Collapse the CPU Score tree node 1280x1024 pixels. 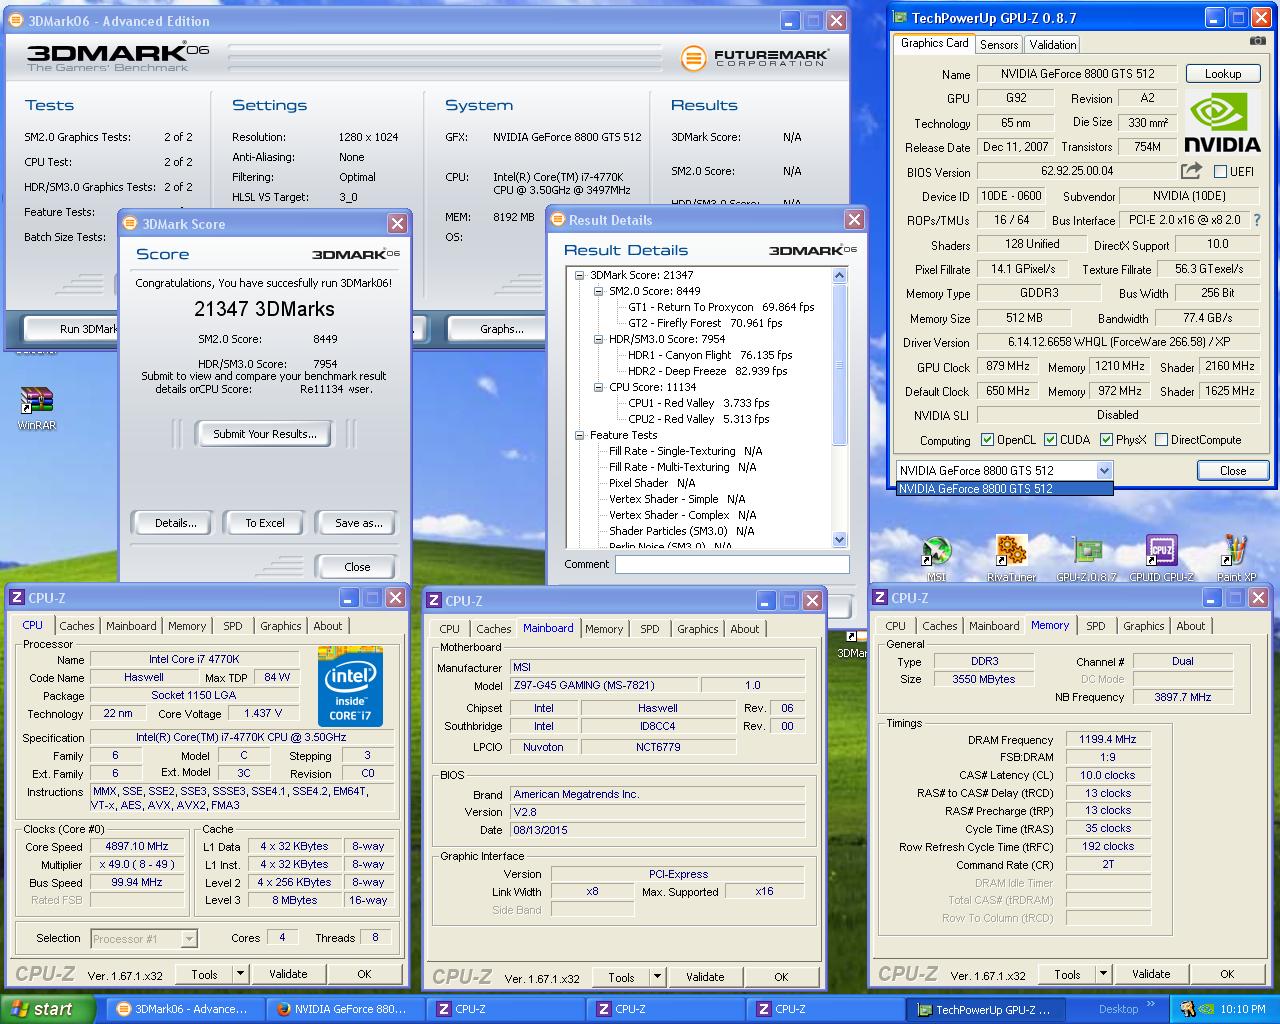pyautogui.click(x=599, y=387)
